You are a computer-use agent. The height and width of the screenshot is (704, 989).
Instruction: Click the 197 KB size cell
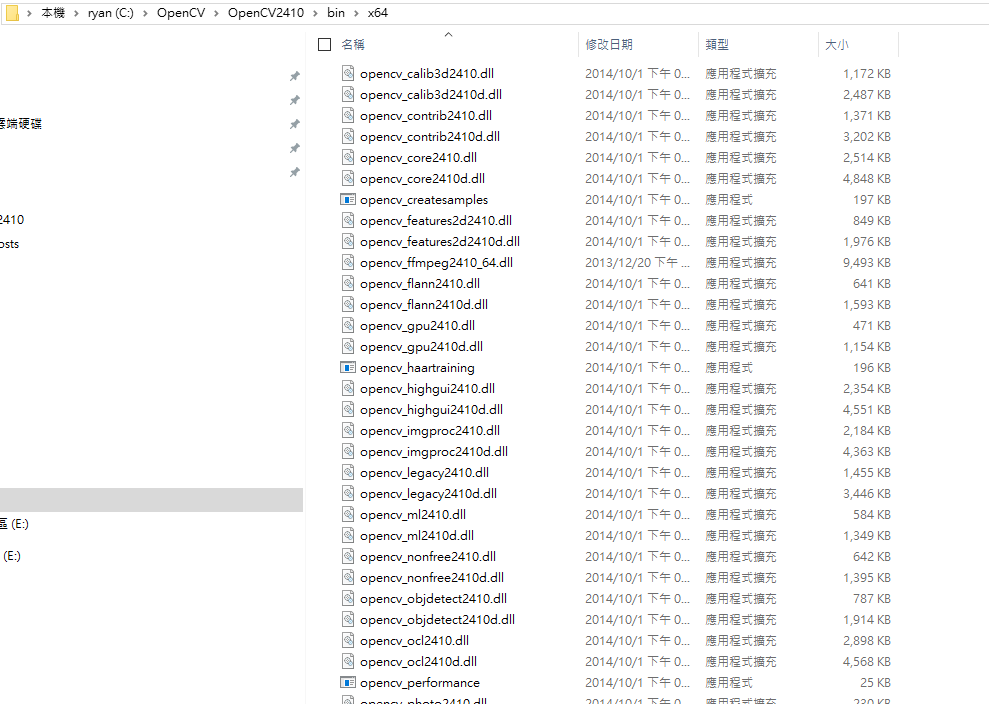pyautogui.click(x=872, y=199)
